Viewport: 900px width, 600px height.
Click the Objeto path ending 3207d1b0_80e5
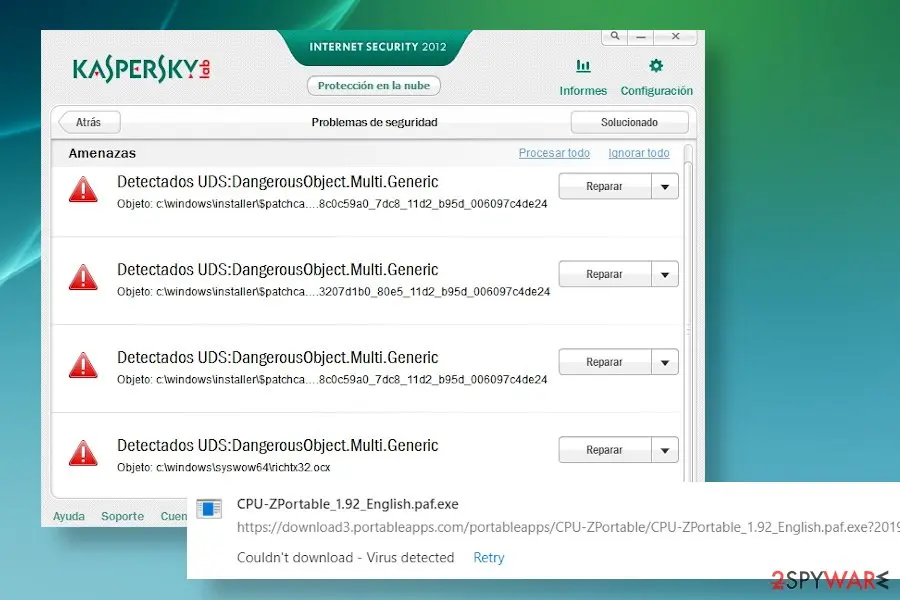333,292
